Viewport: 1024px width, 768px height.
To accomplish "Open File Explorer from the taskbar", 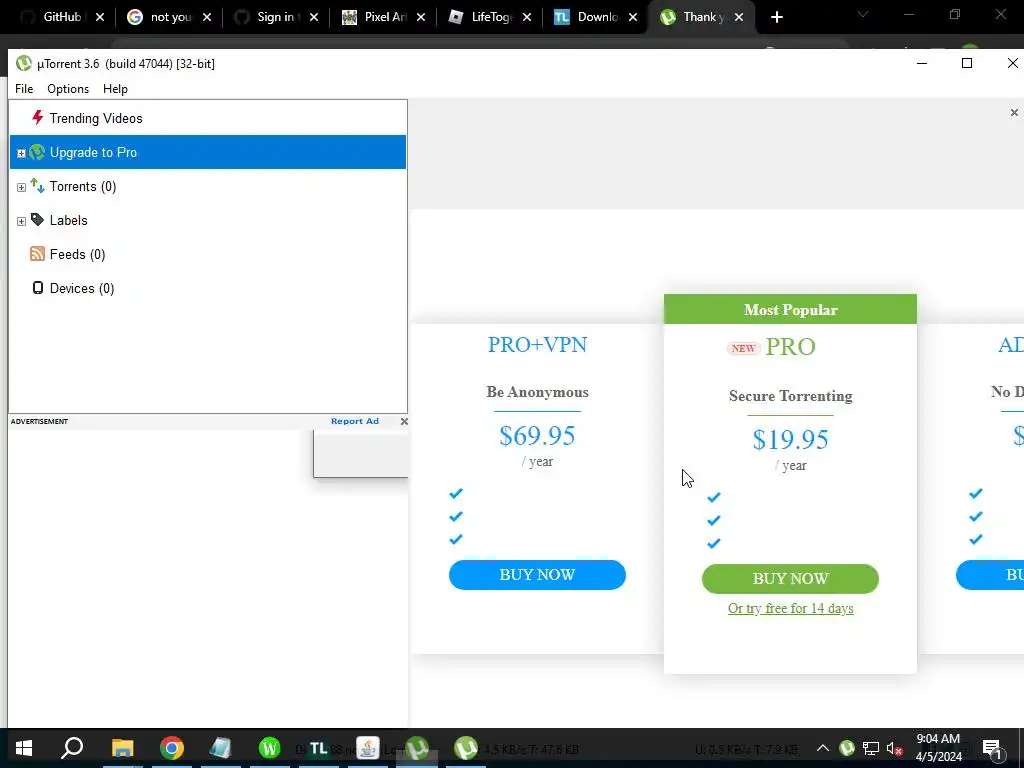I will (122, 748).
